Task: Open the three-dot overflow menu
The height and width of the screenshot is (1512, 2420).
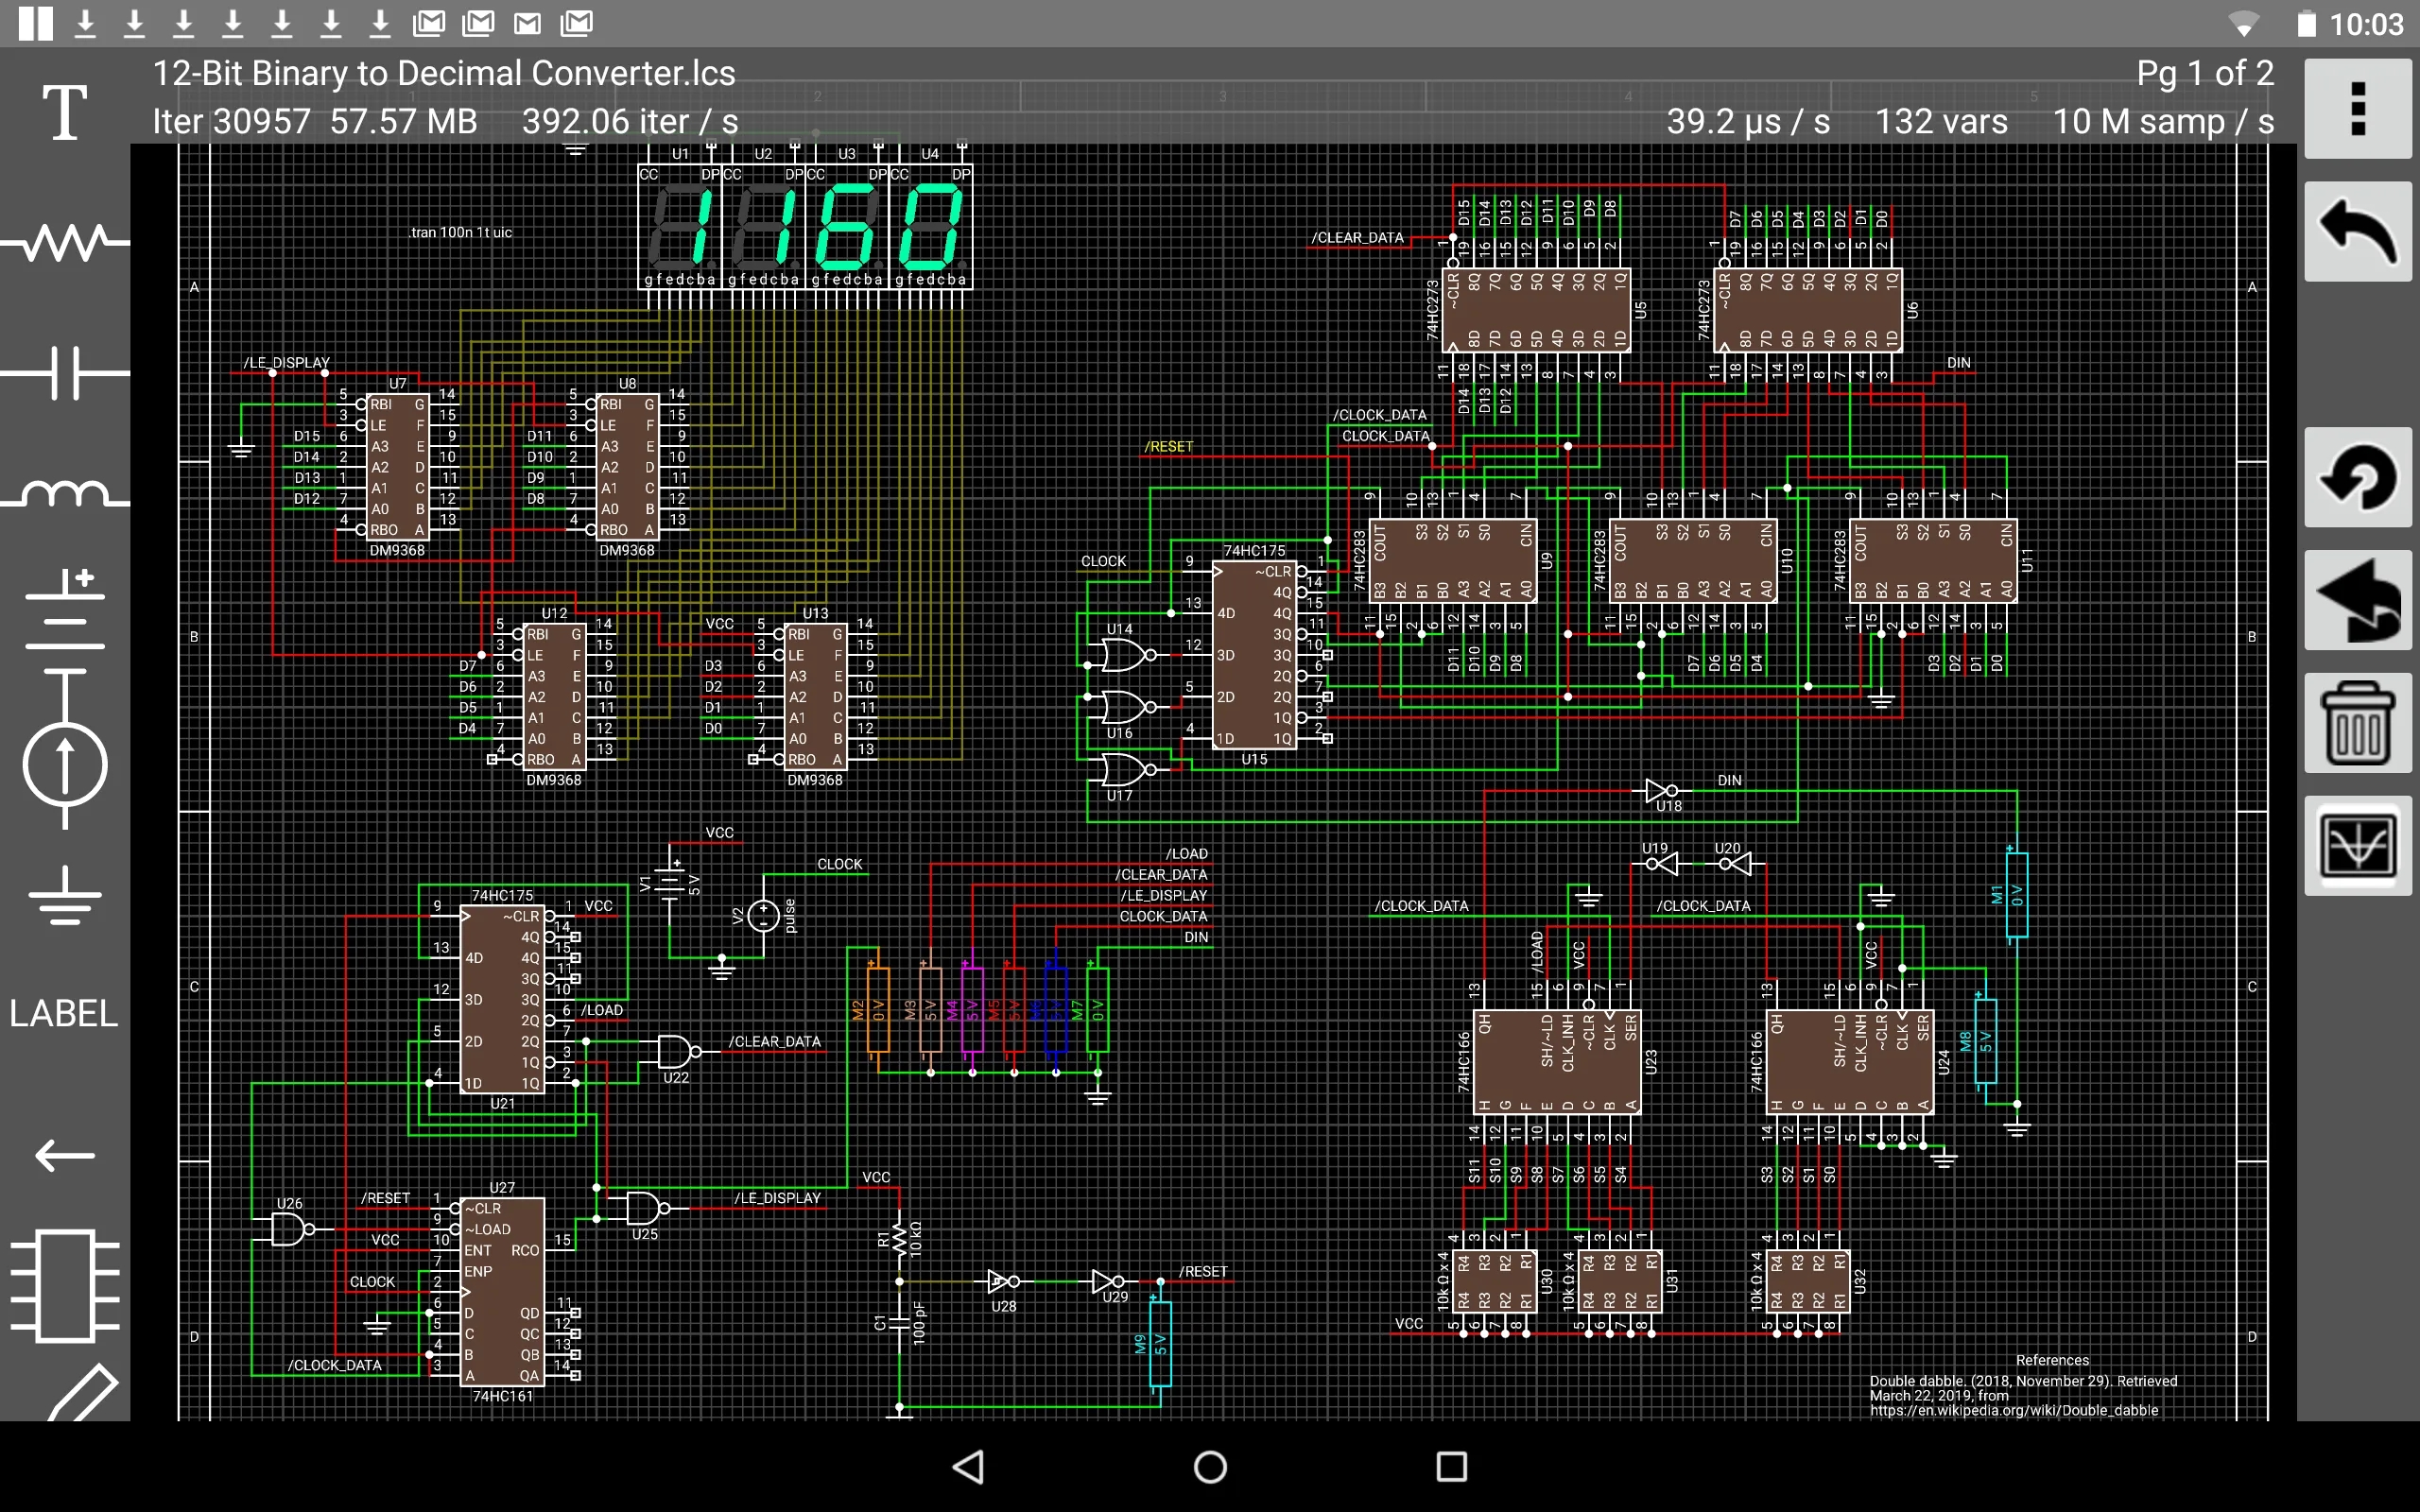Action: 2358,108
